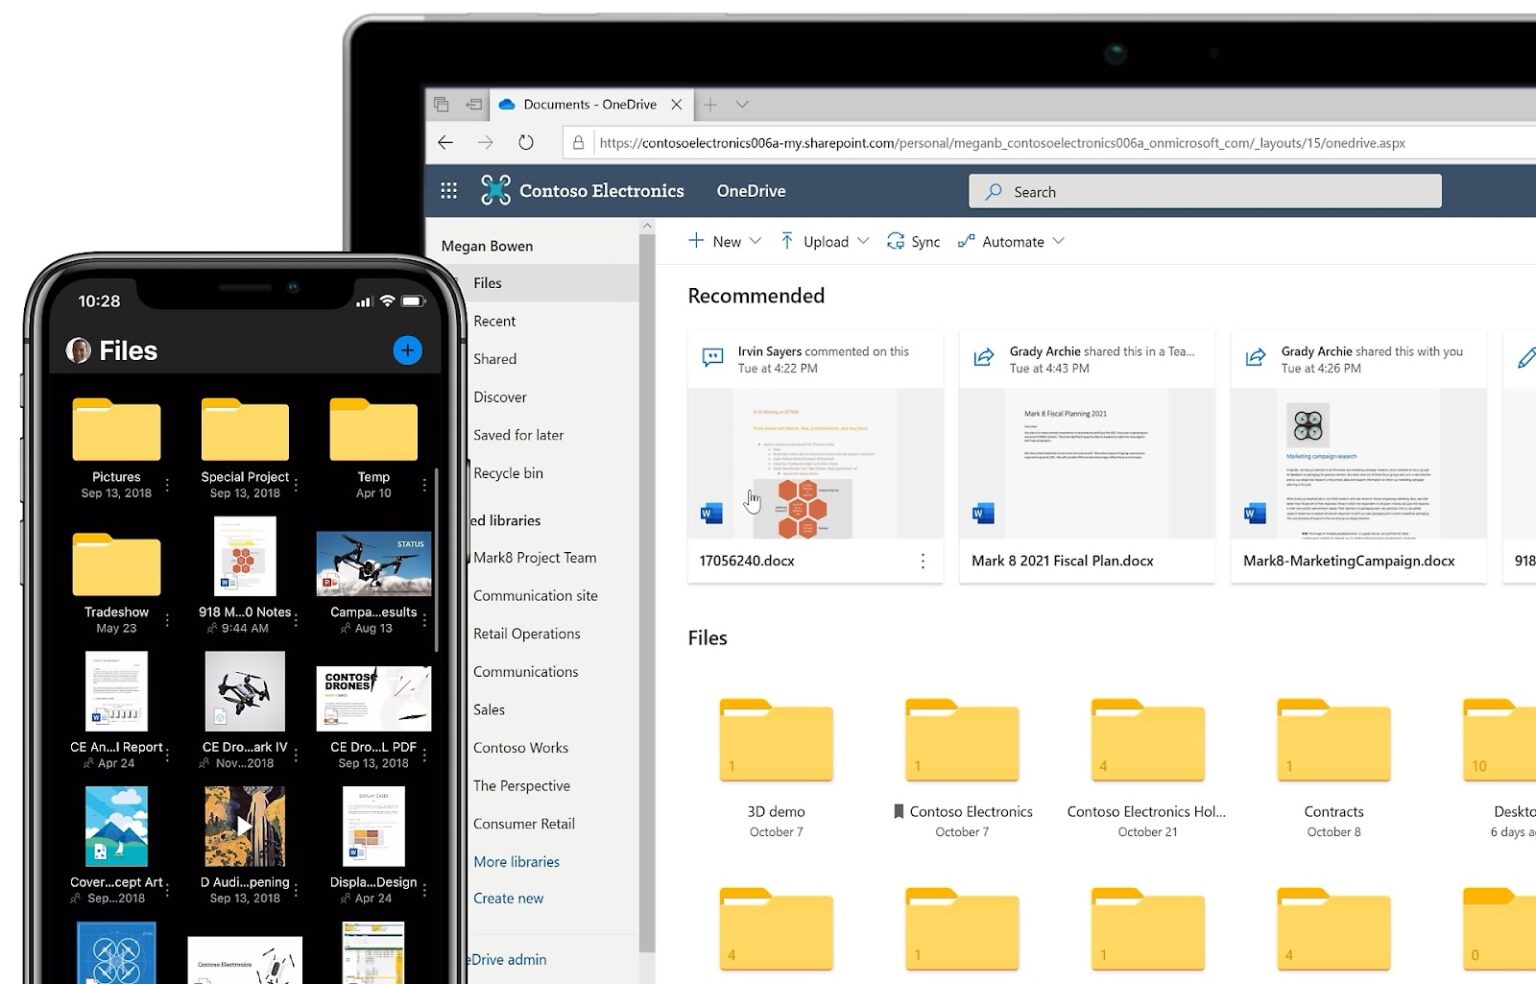Expand the Upload dropdown chevron

(x=862, y=241)
